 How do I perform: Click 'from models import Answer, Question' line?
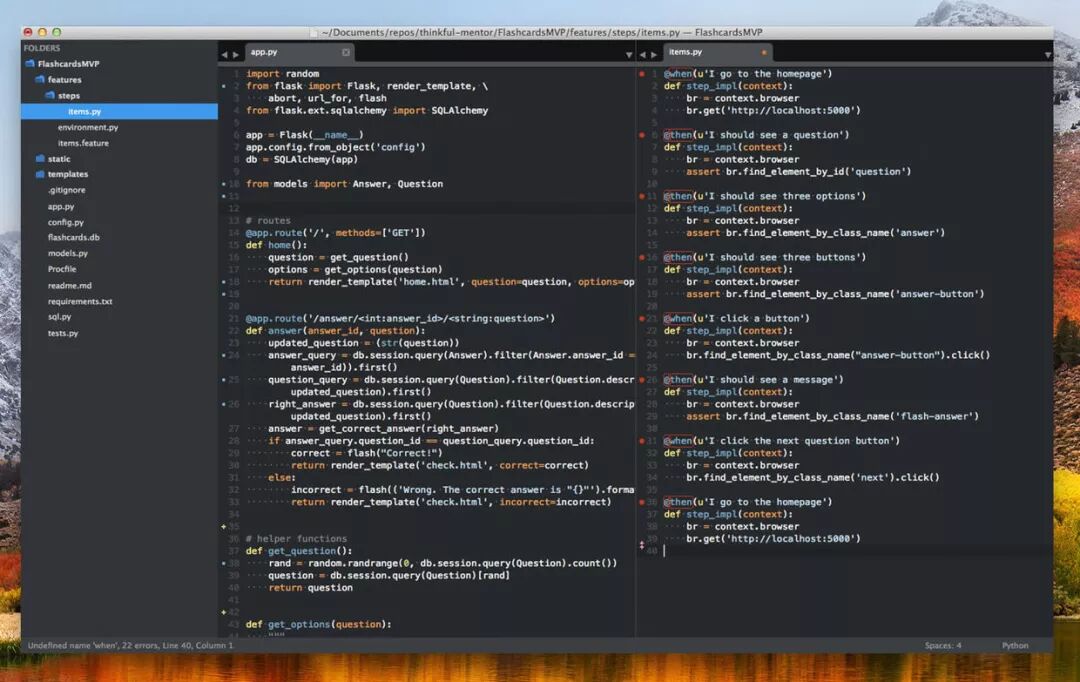point(344,184)
